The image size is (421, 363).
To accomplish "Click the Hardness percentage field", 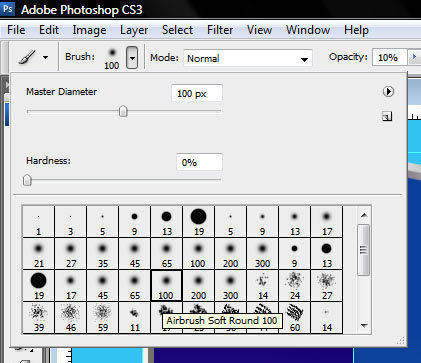I will click(199, 162).
